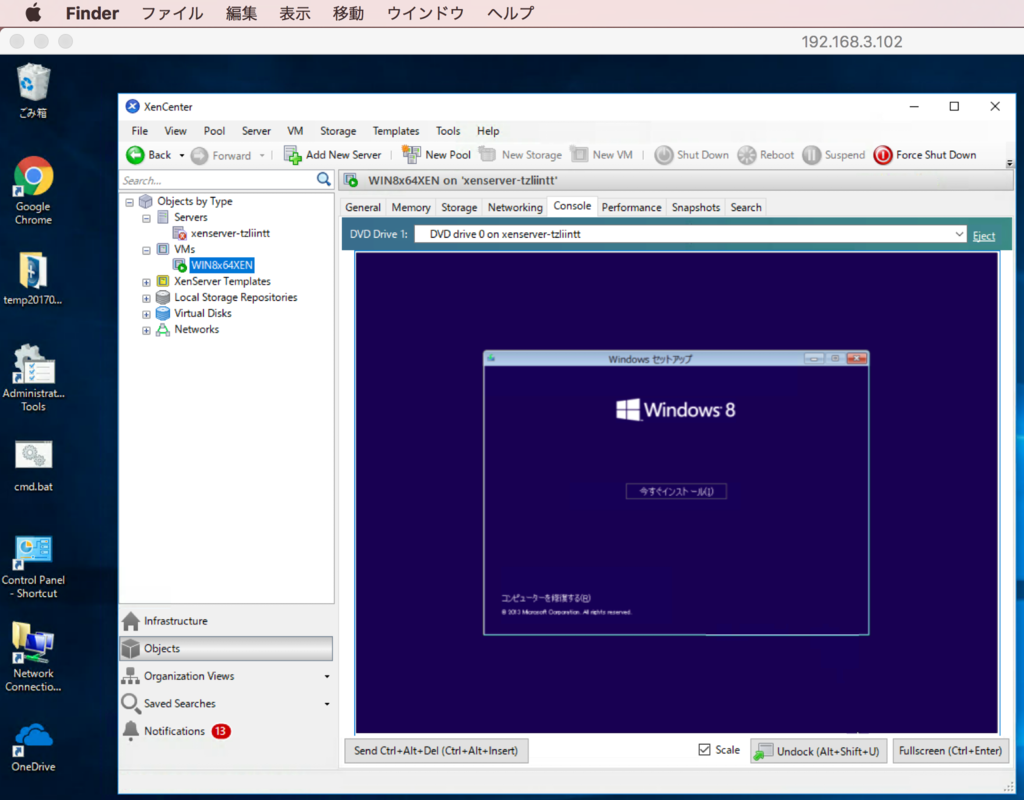
Task: Open the macOS Apple menu
Action: [33, 13]
